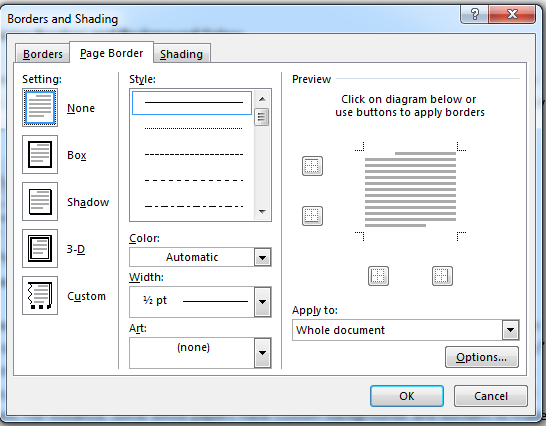546x426 pixels.
Task: Select the None border setting icon
Action: (40, 107)
